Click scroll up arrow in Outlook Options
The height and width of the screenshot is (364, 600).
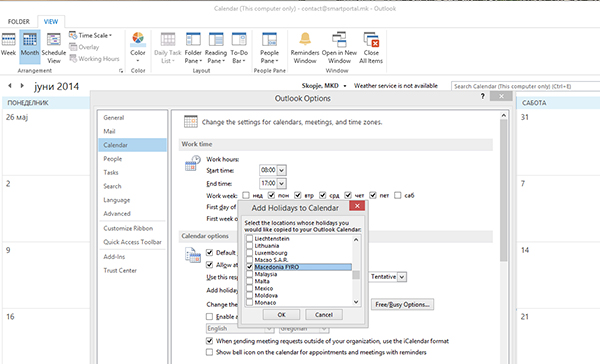504,115
